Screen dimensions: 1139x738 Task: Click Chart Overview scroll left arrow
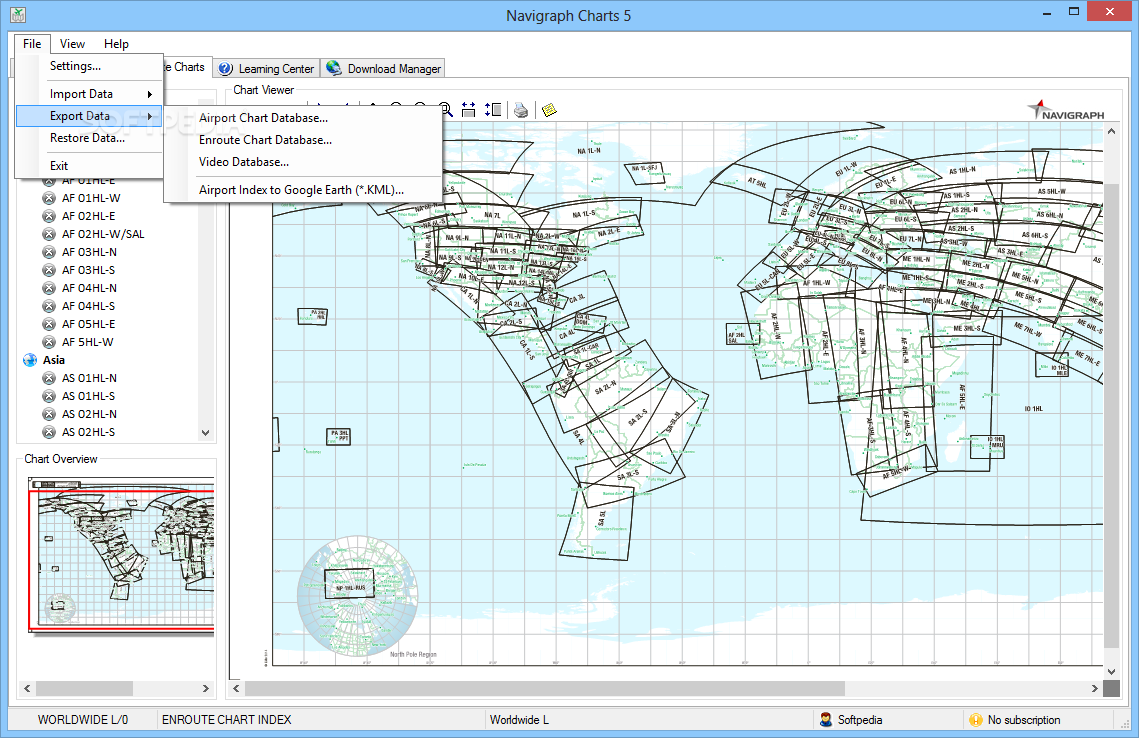pos(27,688)
